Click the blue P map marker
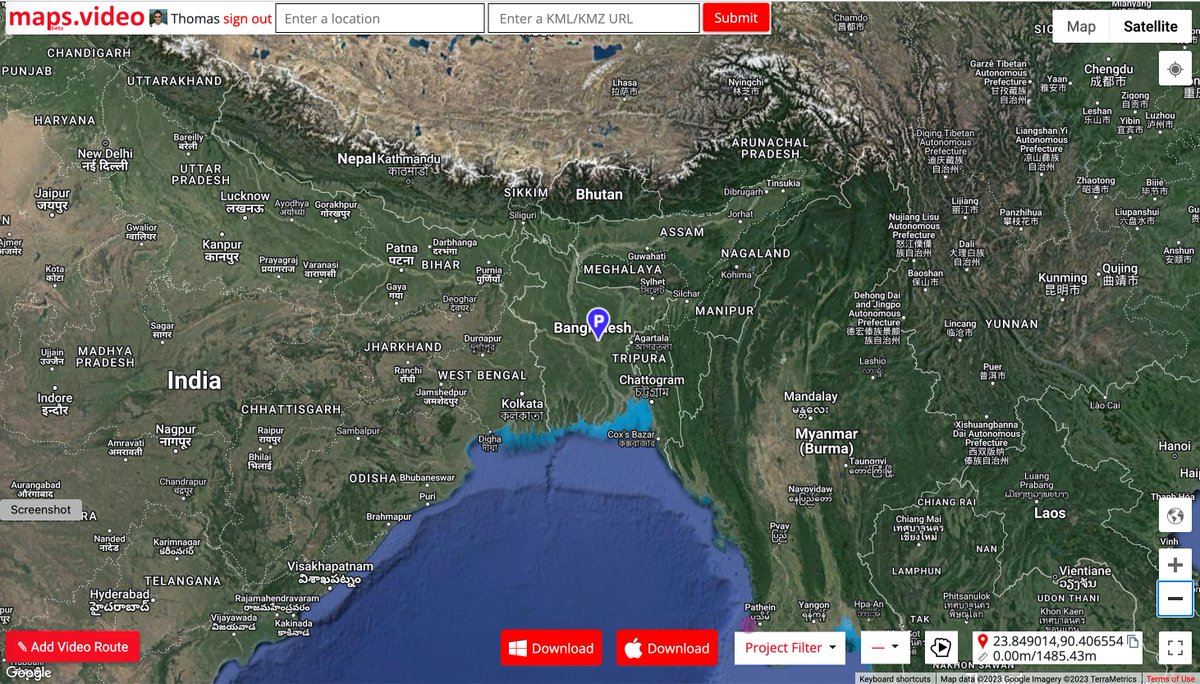 click(x=598, y=324)
